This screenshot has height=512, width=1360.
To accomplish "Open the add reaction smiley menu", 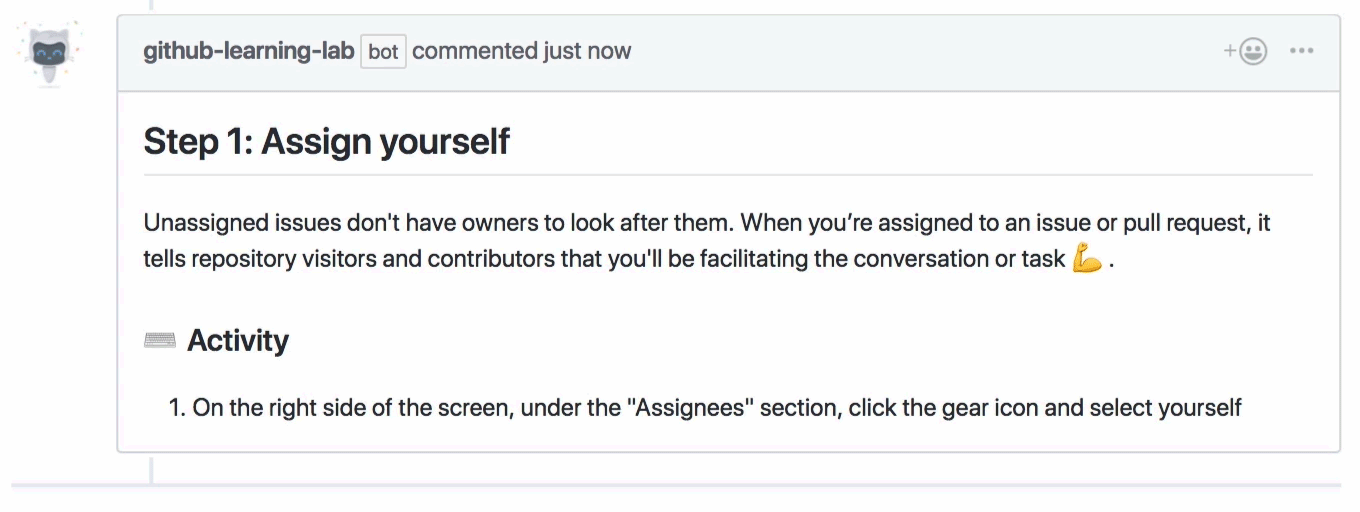I will point(1246,51).
